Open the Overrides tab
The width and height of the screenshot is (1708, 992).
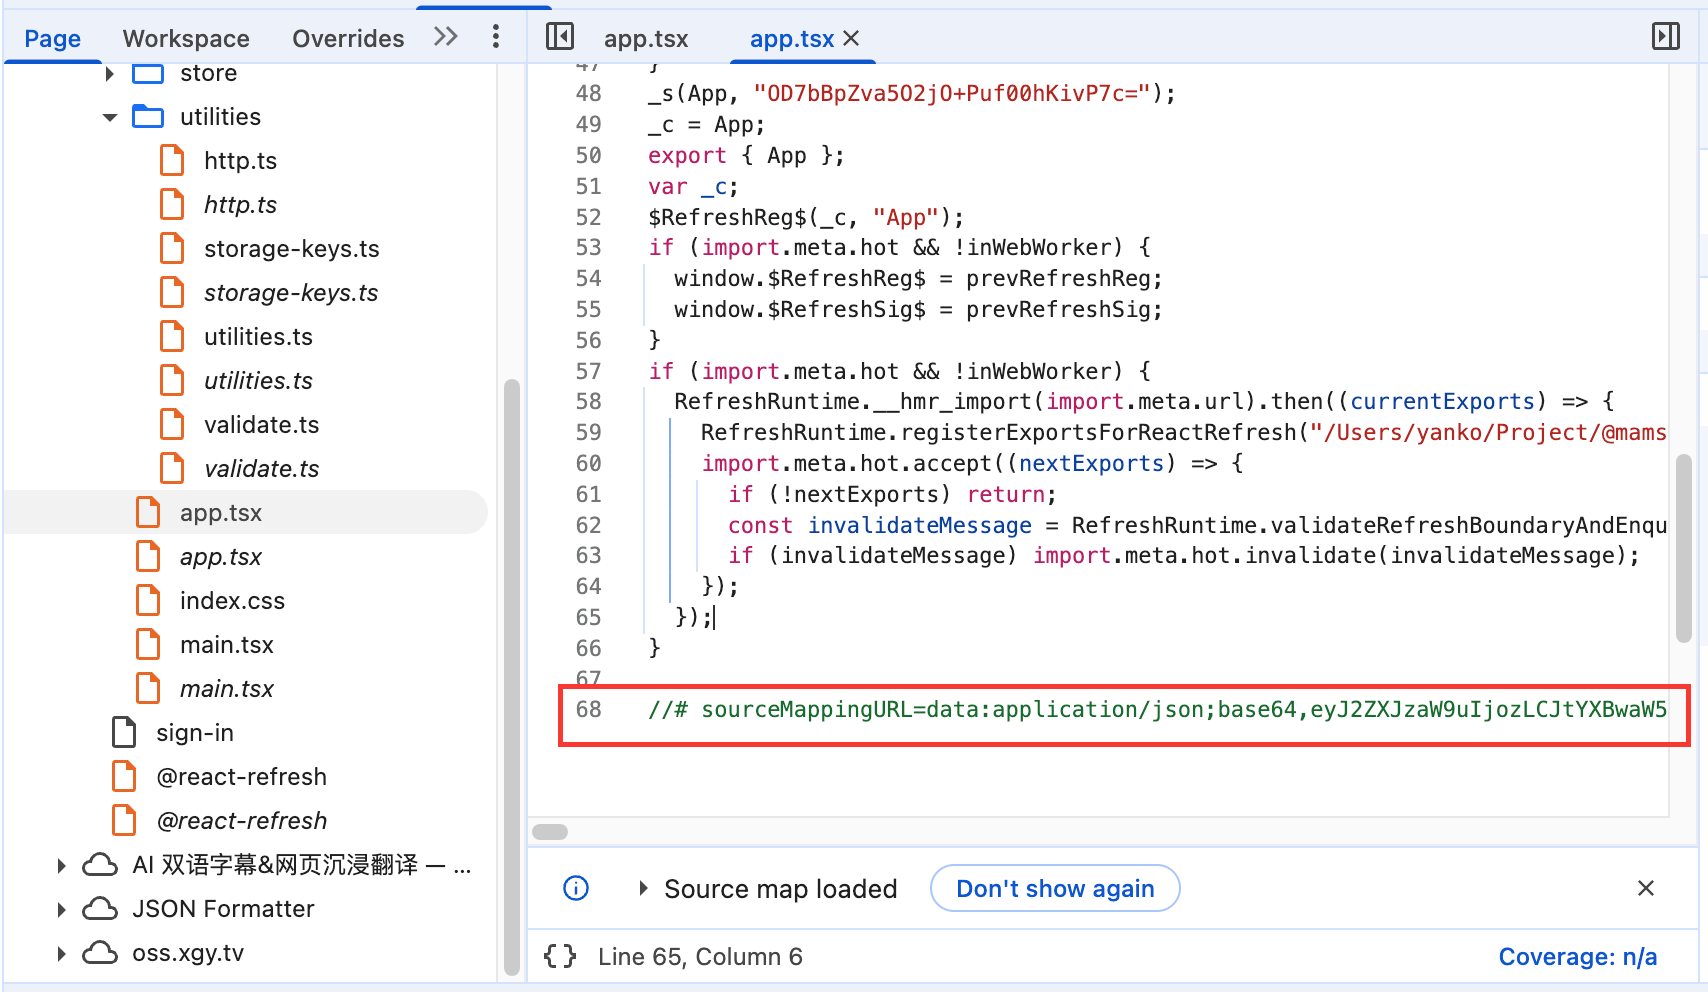pyautogui.click(x=348, y=38)
